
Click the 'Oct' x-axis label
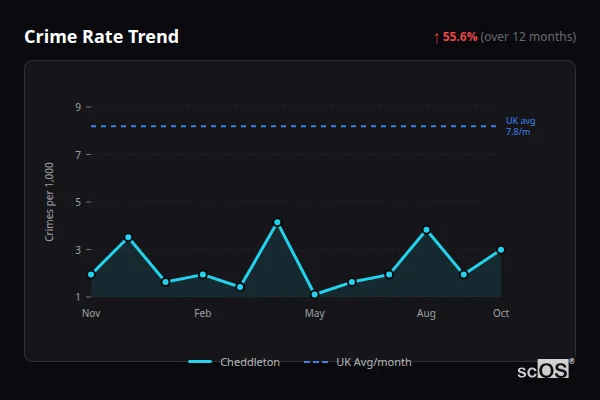(x=501, y=313)
